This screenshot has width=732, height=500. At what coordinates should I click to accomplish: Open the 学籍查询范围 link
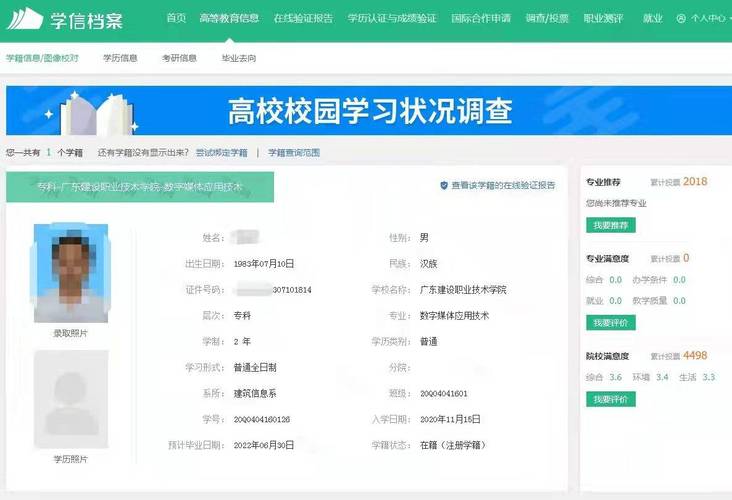pos(294,153)
